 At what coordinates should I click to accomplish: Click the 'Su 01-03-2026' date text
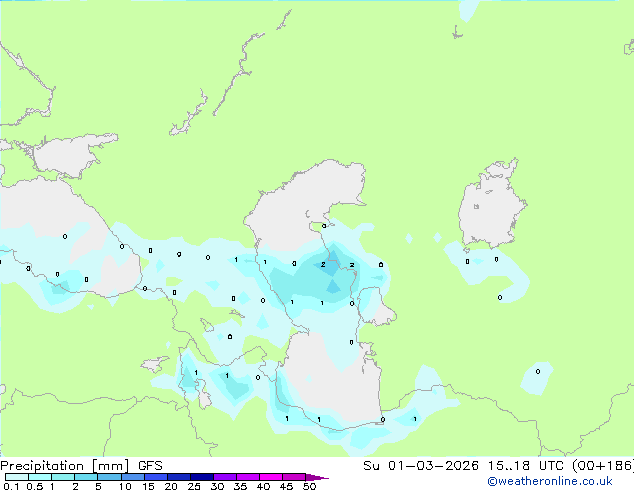(421, 466)
